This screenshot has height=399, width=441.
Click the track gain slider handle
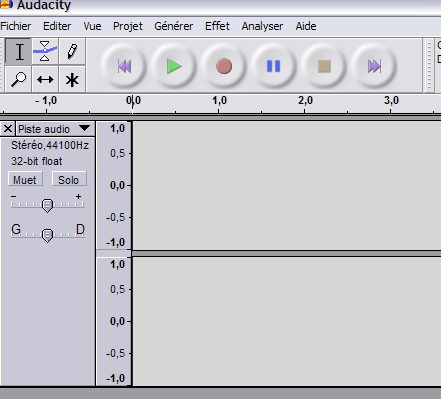(47, 206)
